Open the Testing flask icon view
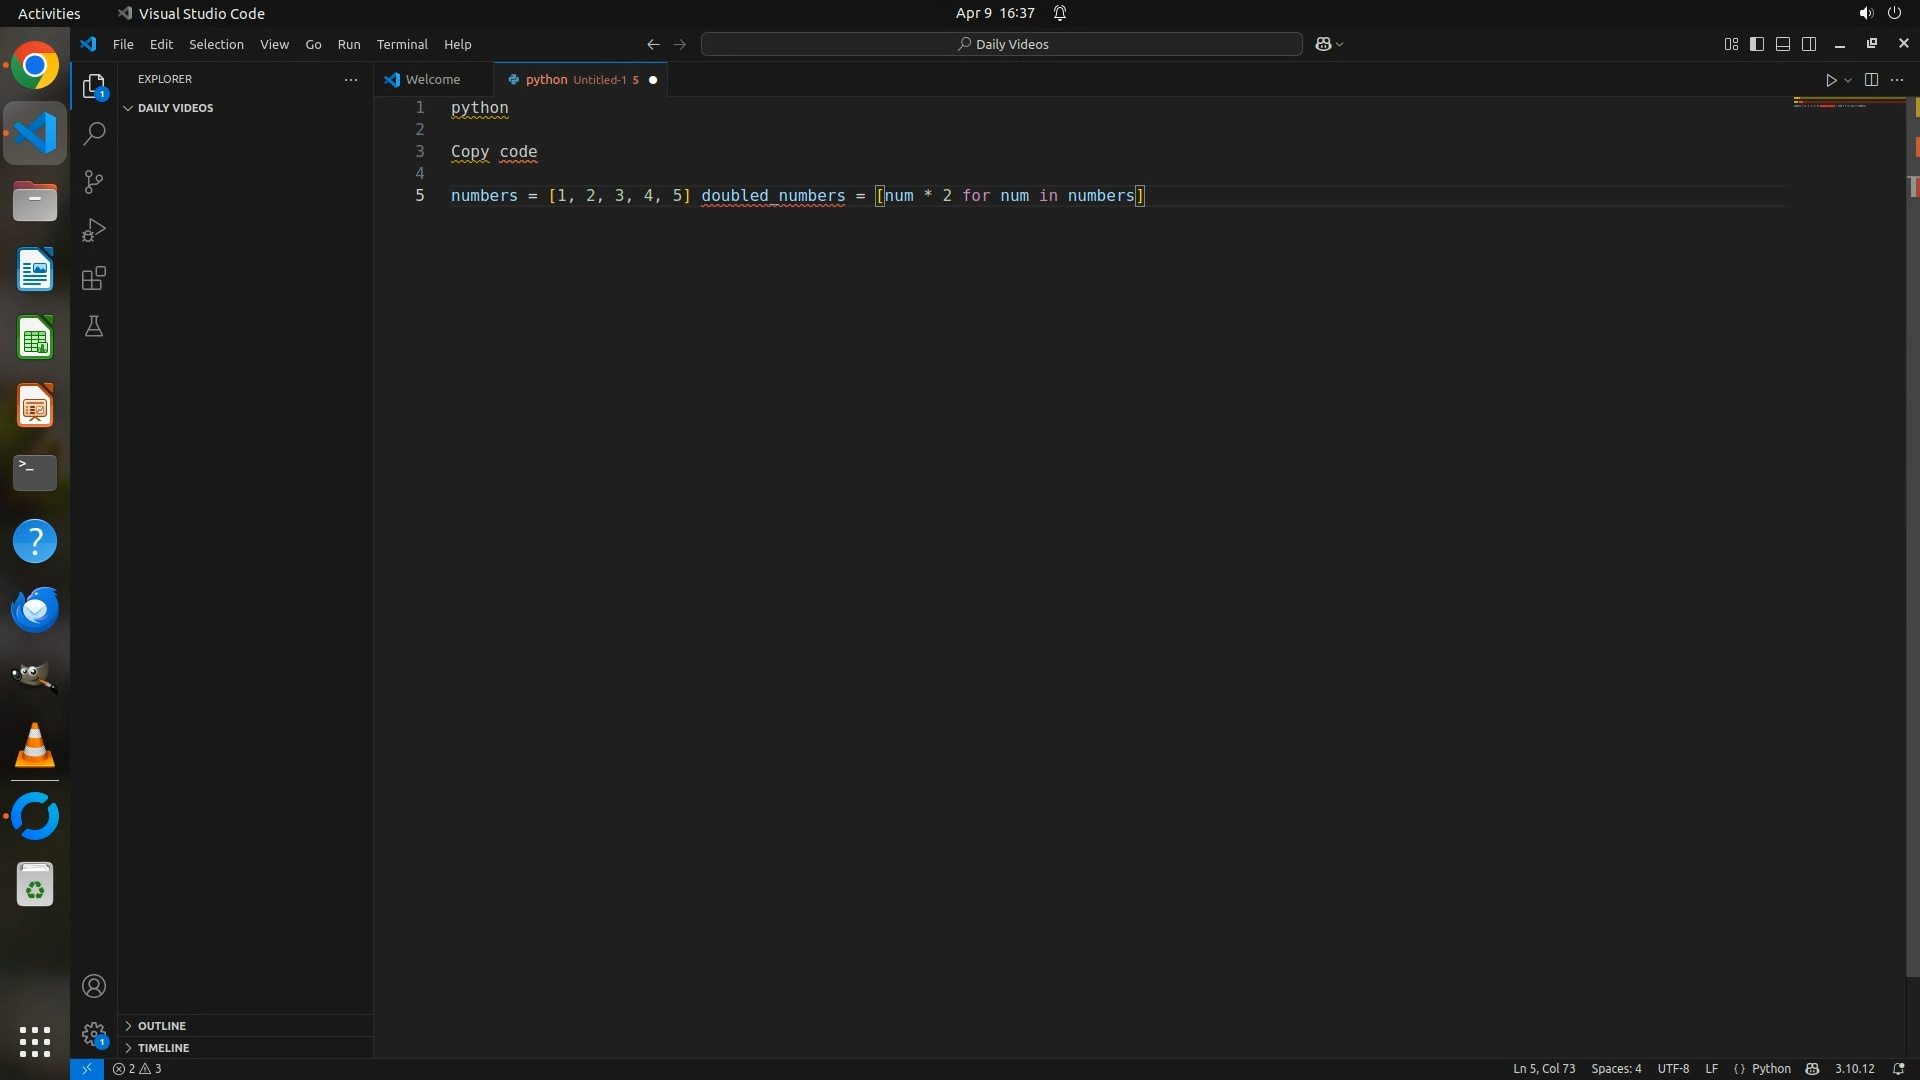The height and width of the screenshot is (1080, 1920). [94, 327]
